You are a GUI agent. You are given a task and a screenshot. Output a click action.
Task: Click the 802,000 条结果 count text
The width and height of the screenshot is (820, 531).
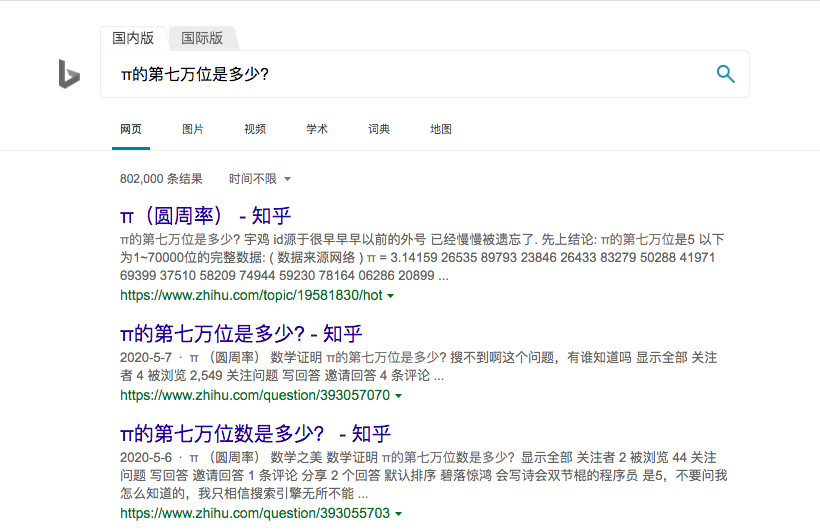[x=161, y=179]
